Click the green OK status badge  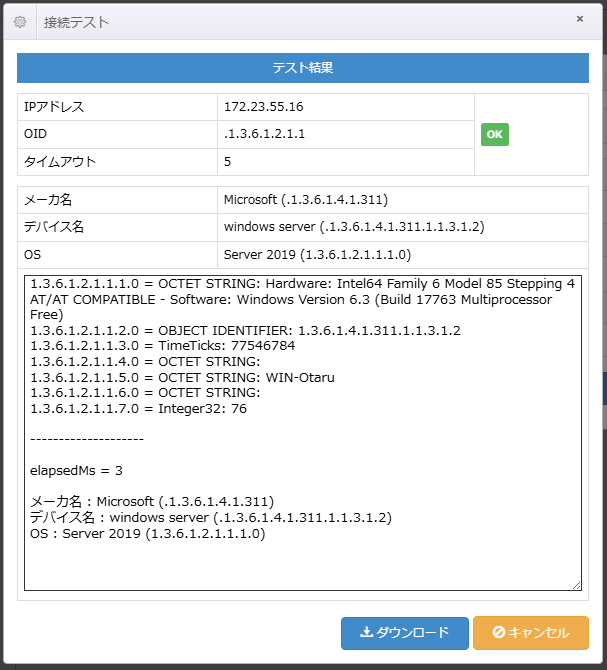tap(494, 135)
